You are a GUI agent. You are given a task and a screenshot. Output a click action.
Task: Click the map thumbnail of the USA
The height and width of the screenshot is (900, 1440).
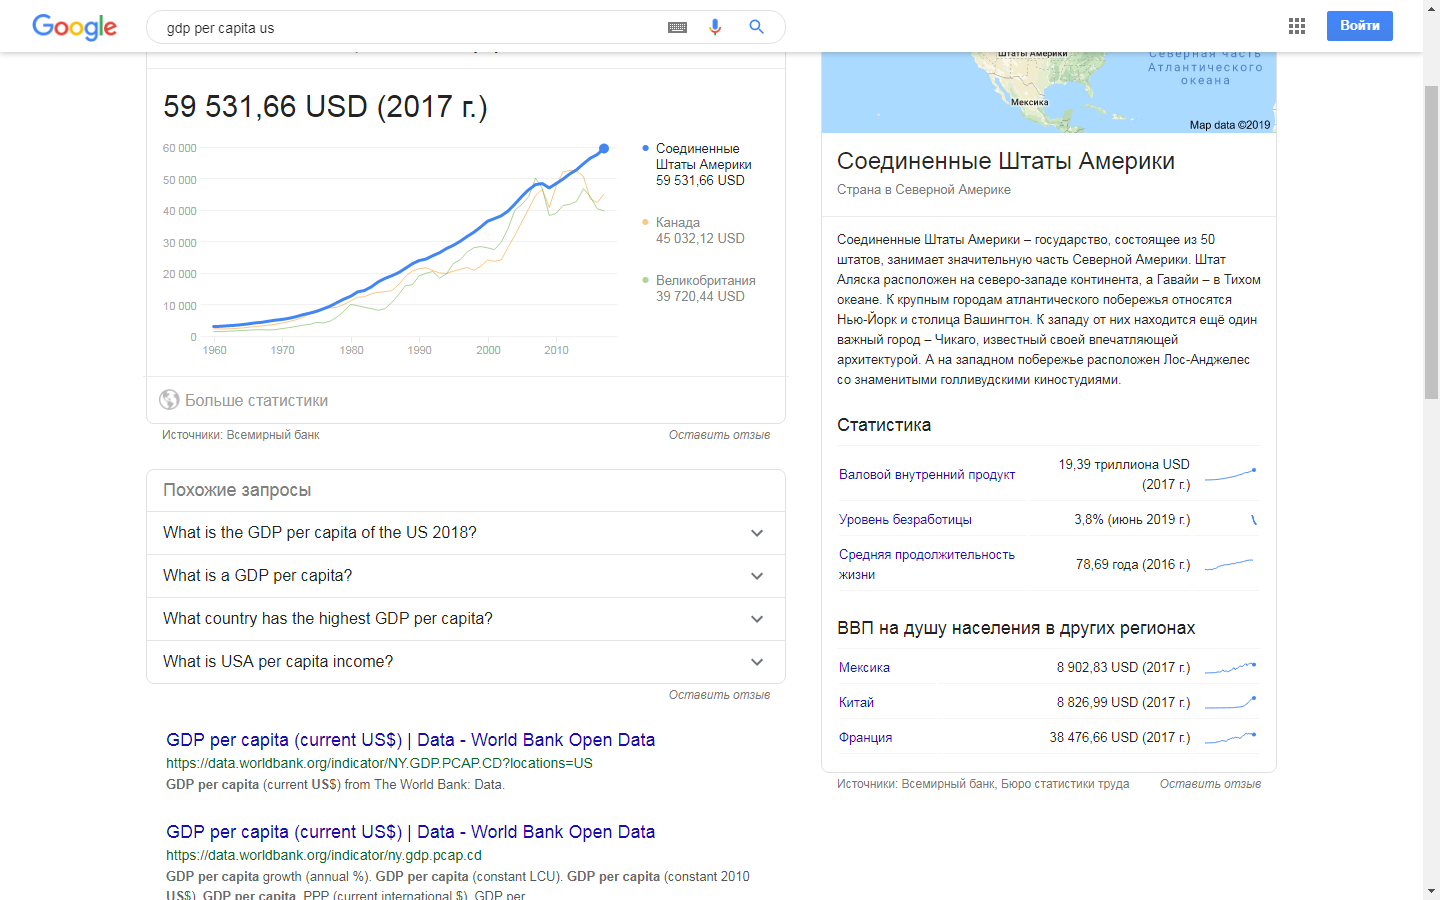click(1049, 92)
